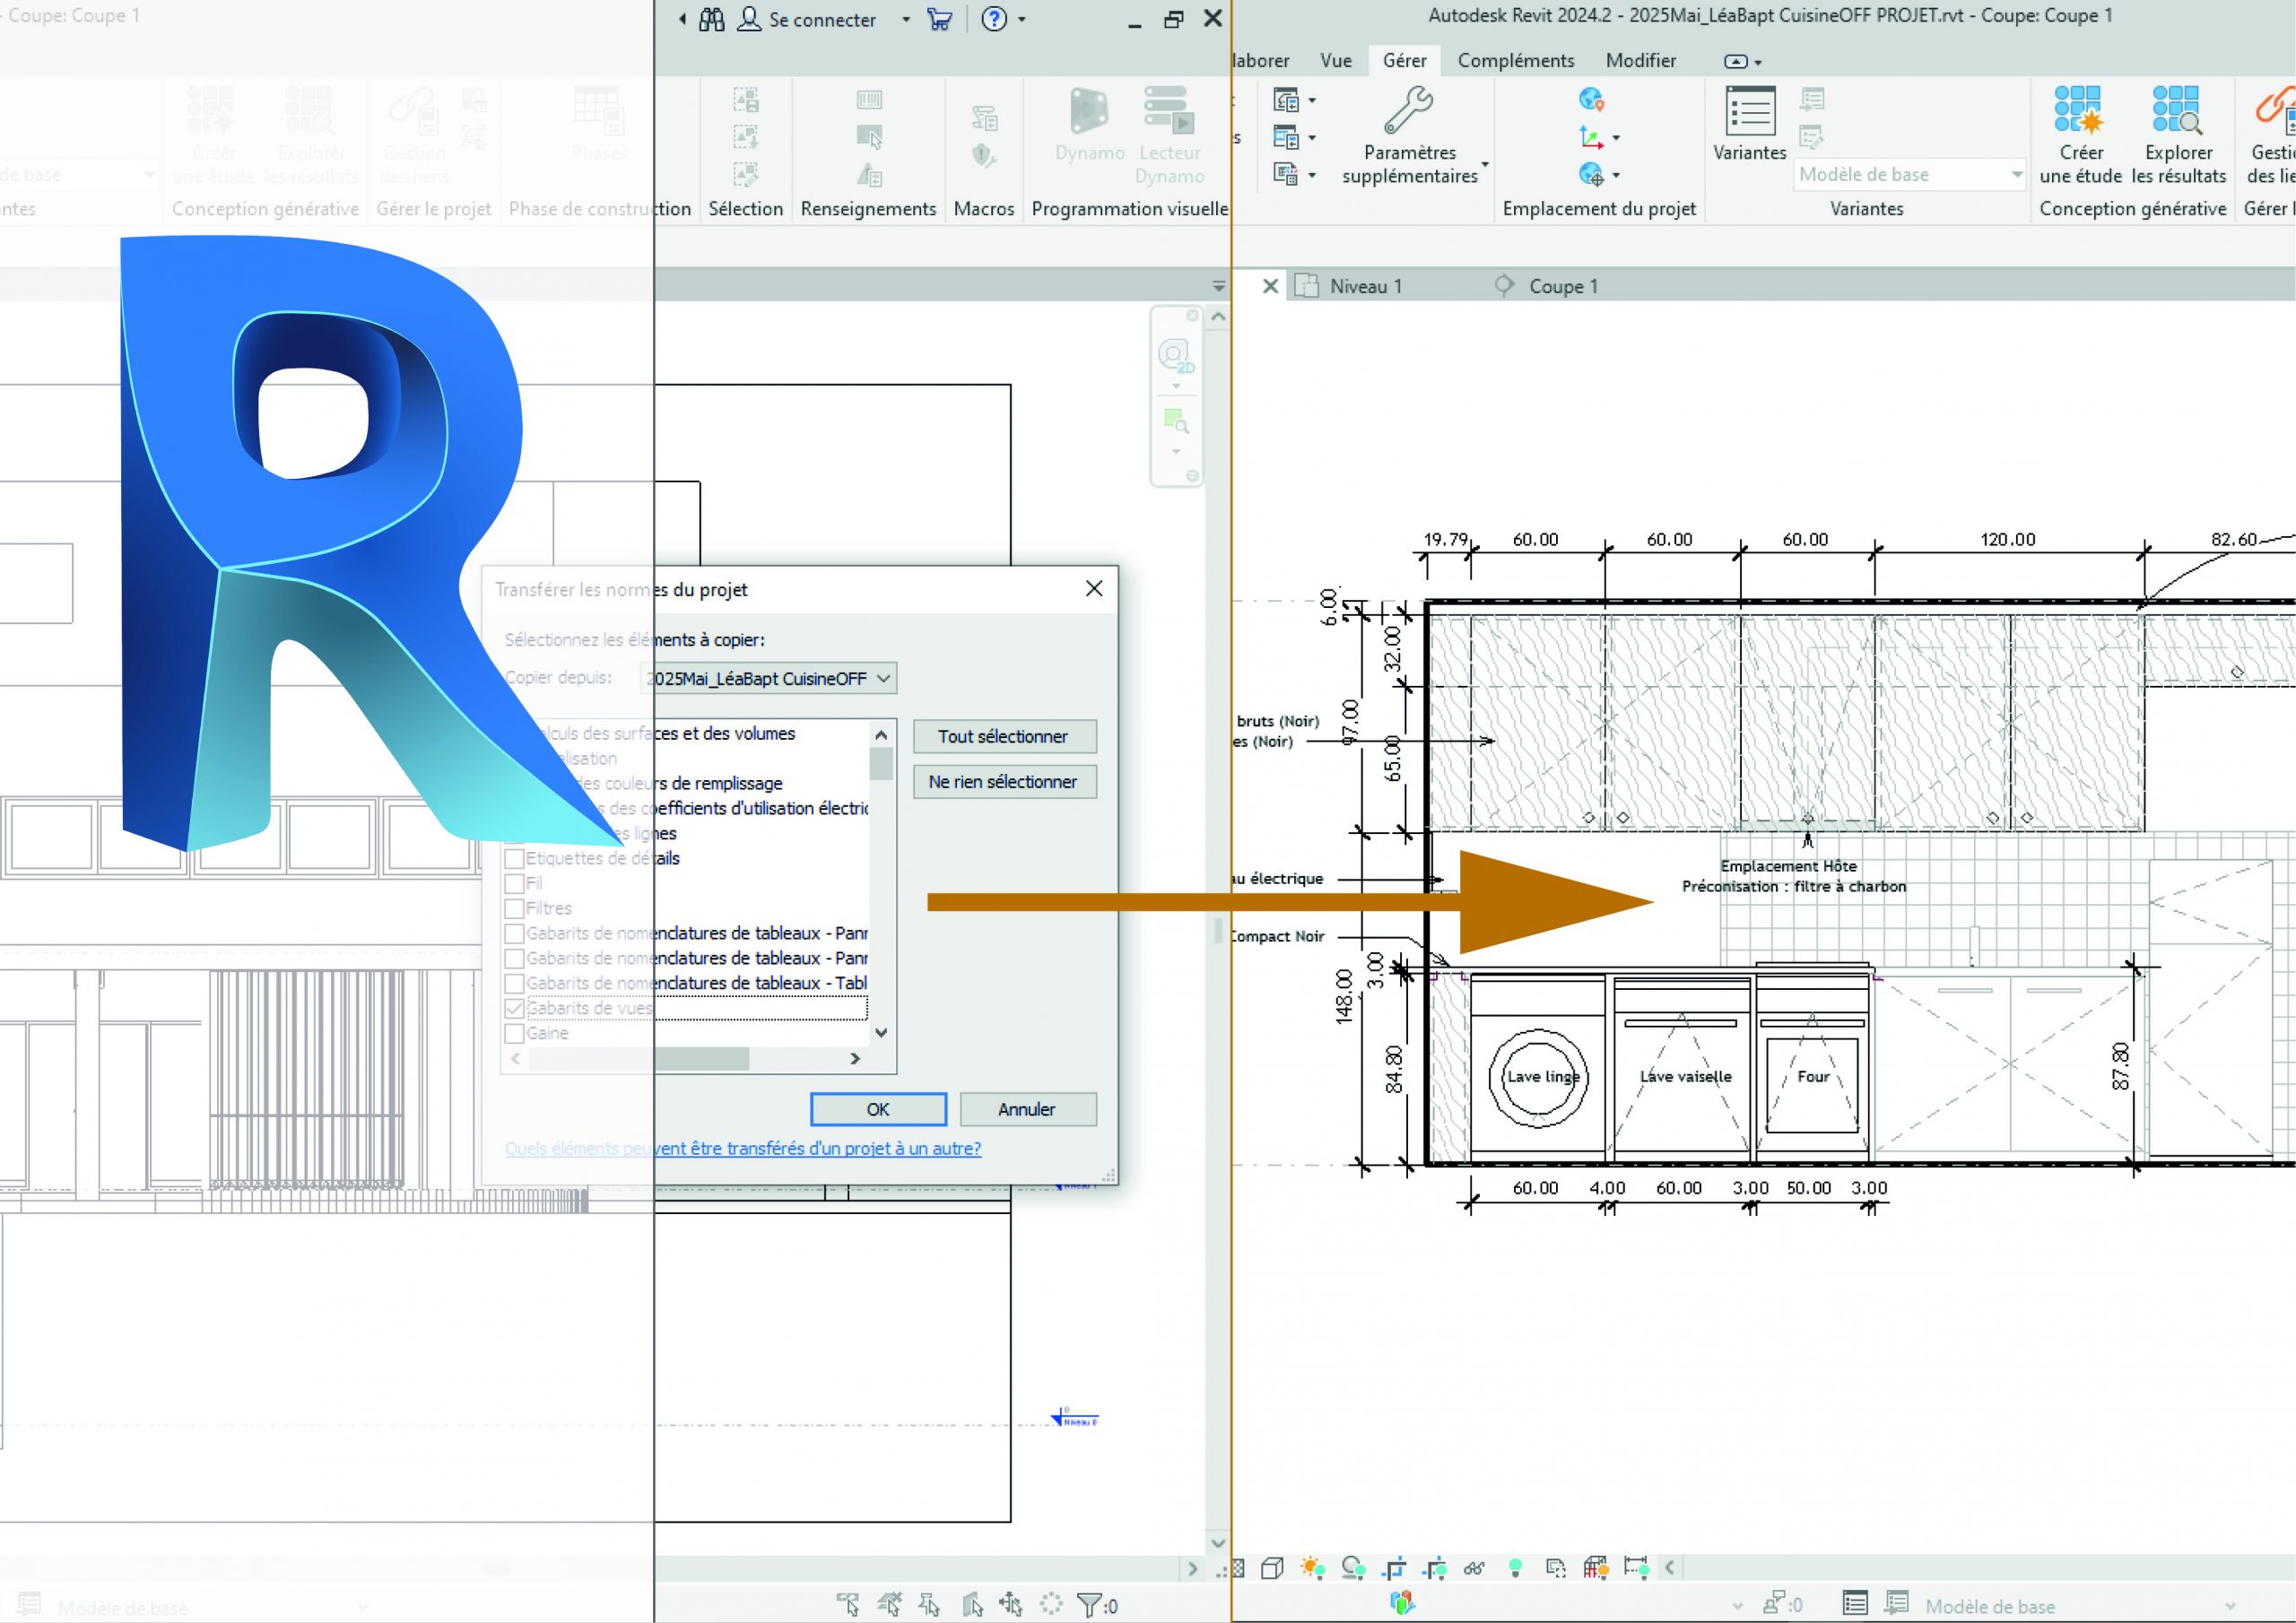Image resolution: width=2296 pixels, height=1623 pixels.
Task: Open the help question mark dropdown arrow
Action: point(1022,19)
